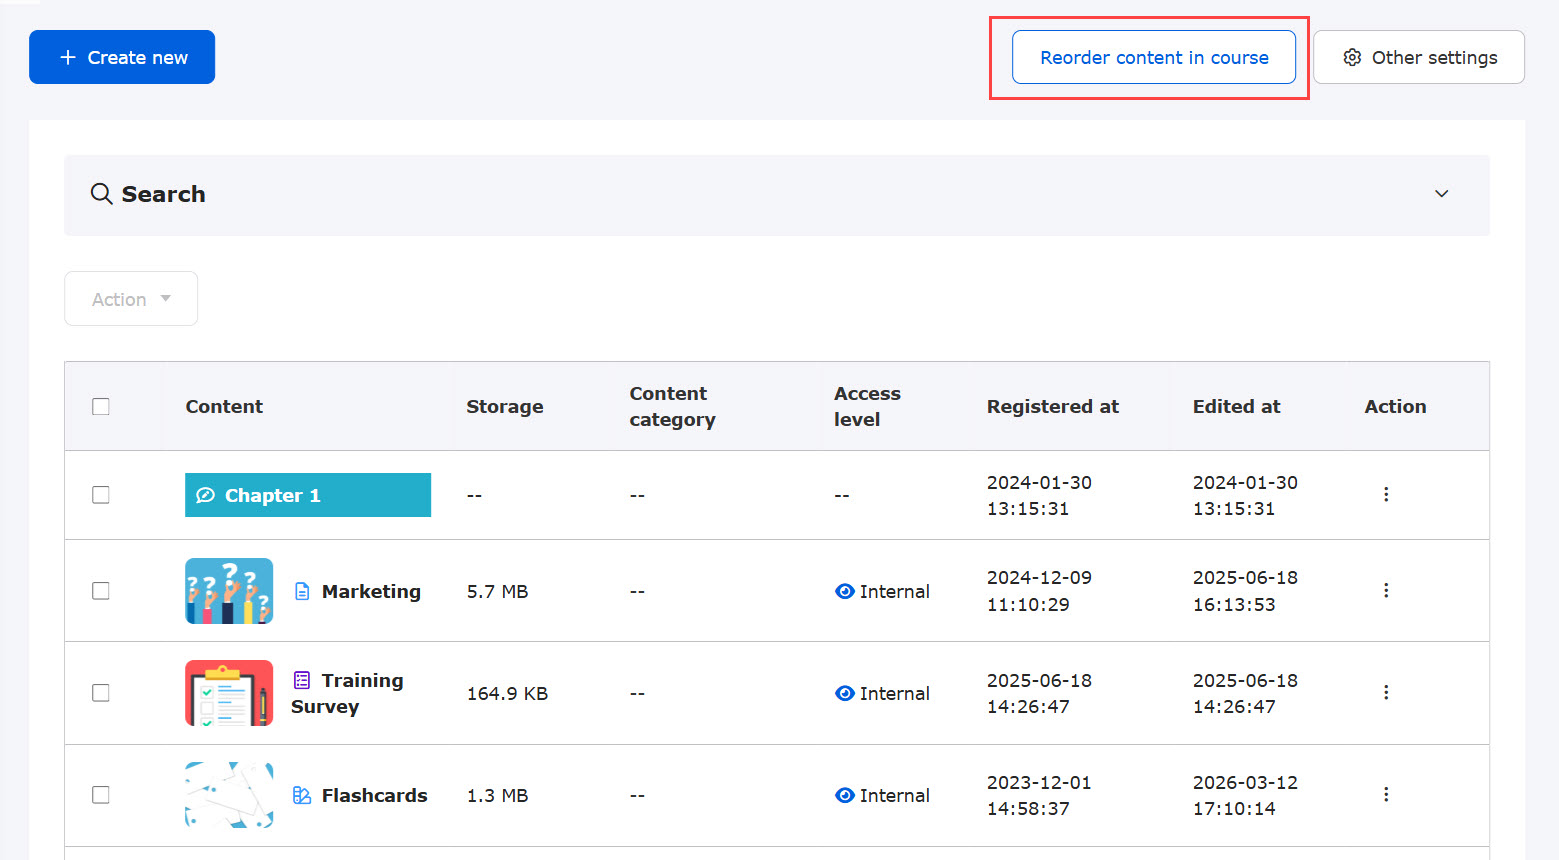Check the Chapter 1 row checkbox
Screen dimensions: 1559x860
[x=101, y=495]
